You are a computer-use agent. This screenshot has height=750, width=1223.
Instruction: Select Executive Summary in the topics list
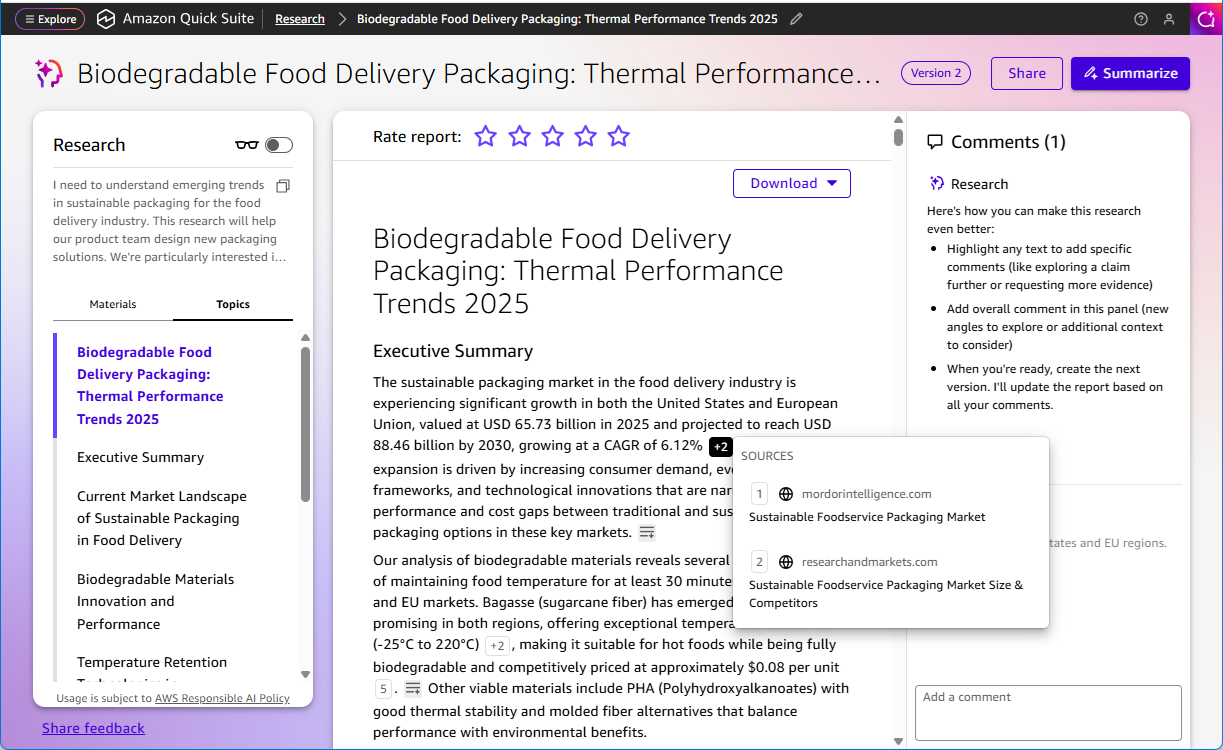(140, 457)
